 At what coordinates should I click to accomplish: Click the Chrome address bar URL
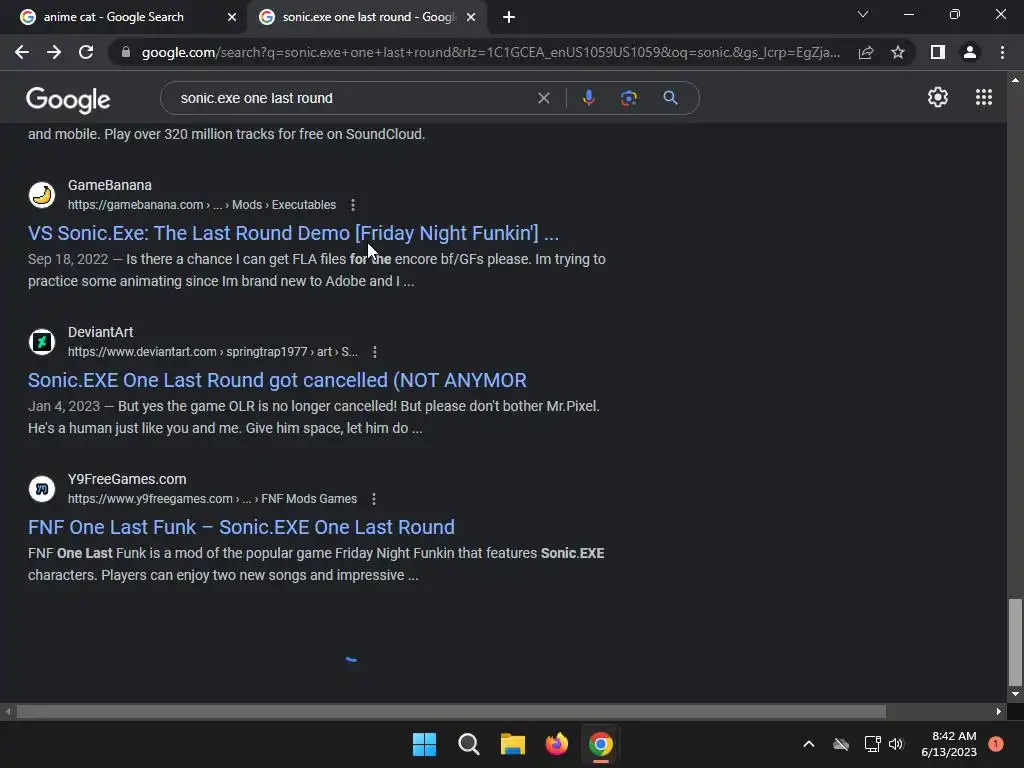490,52
